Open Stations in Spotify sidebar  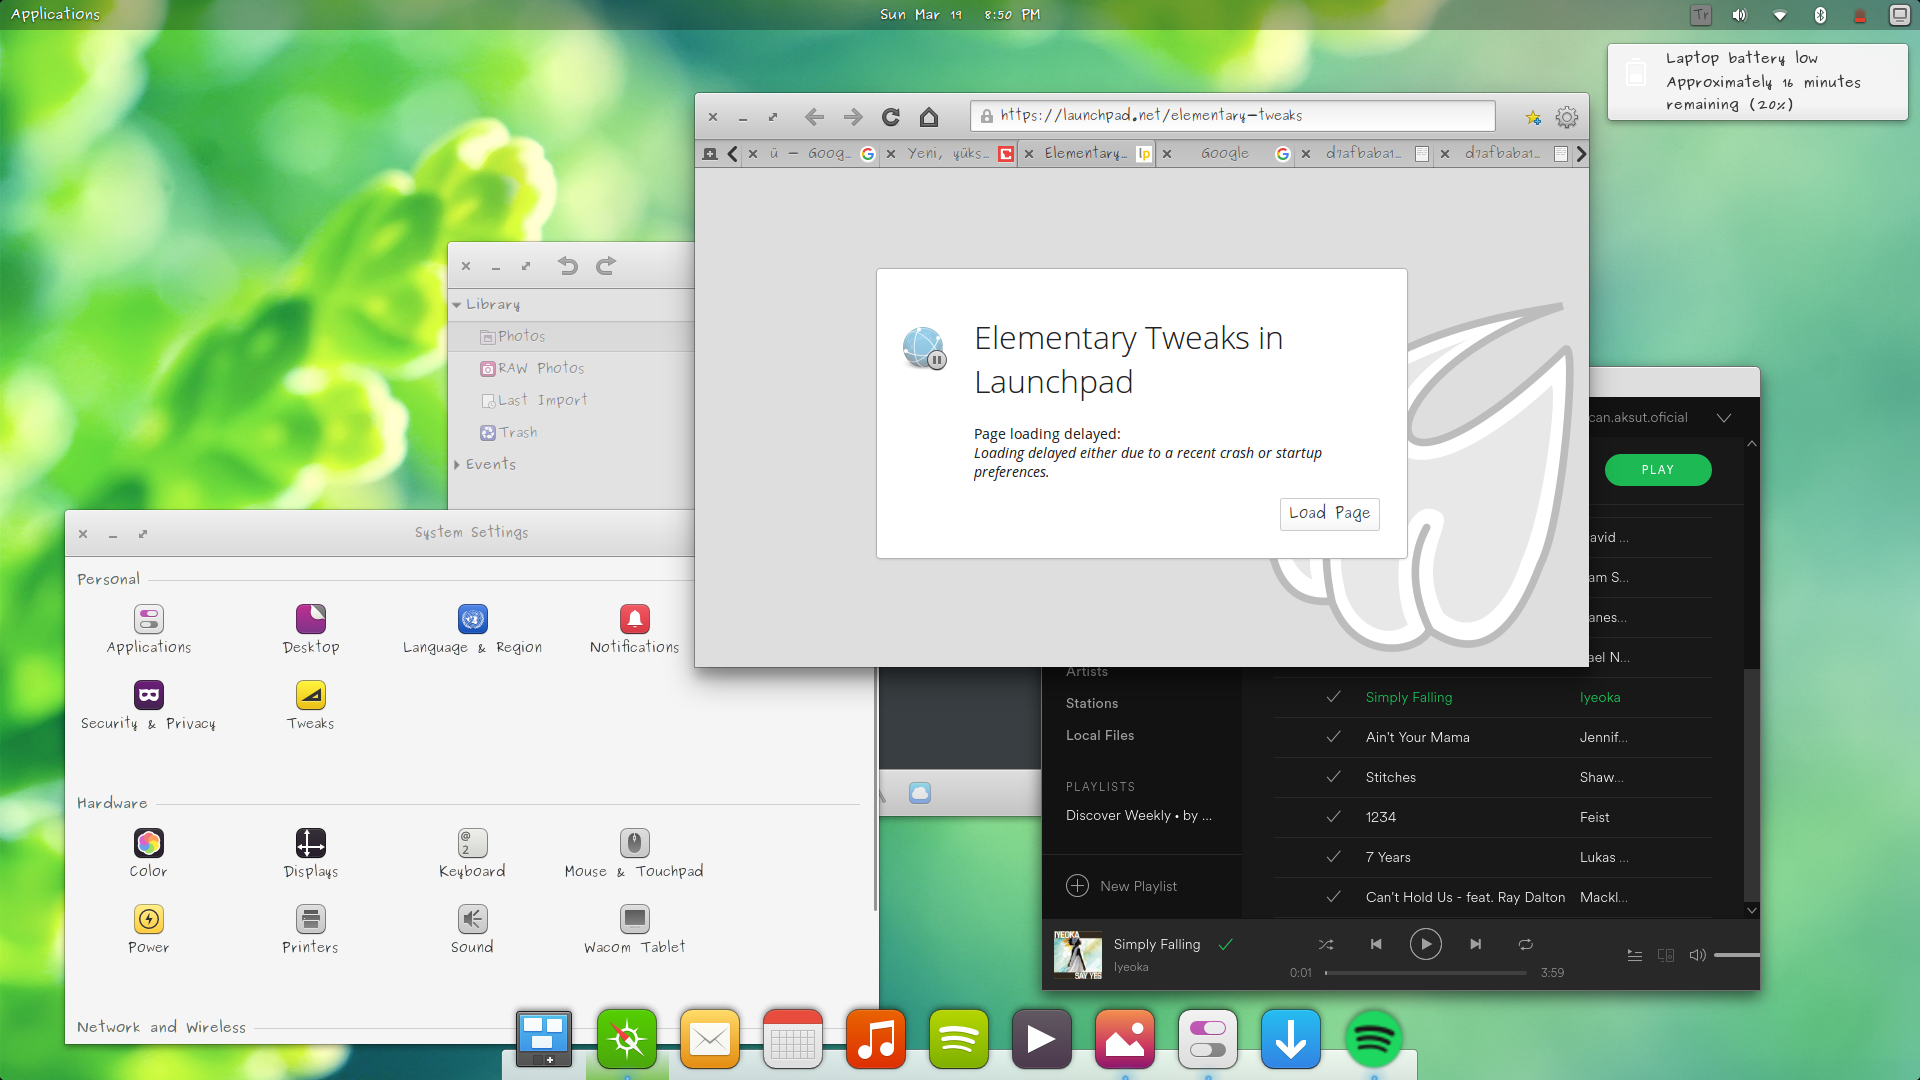pyautogui.click(x=1092, y=704)
